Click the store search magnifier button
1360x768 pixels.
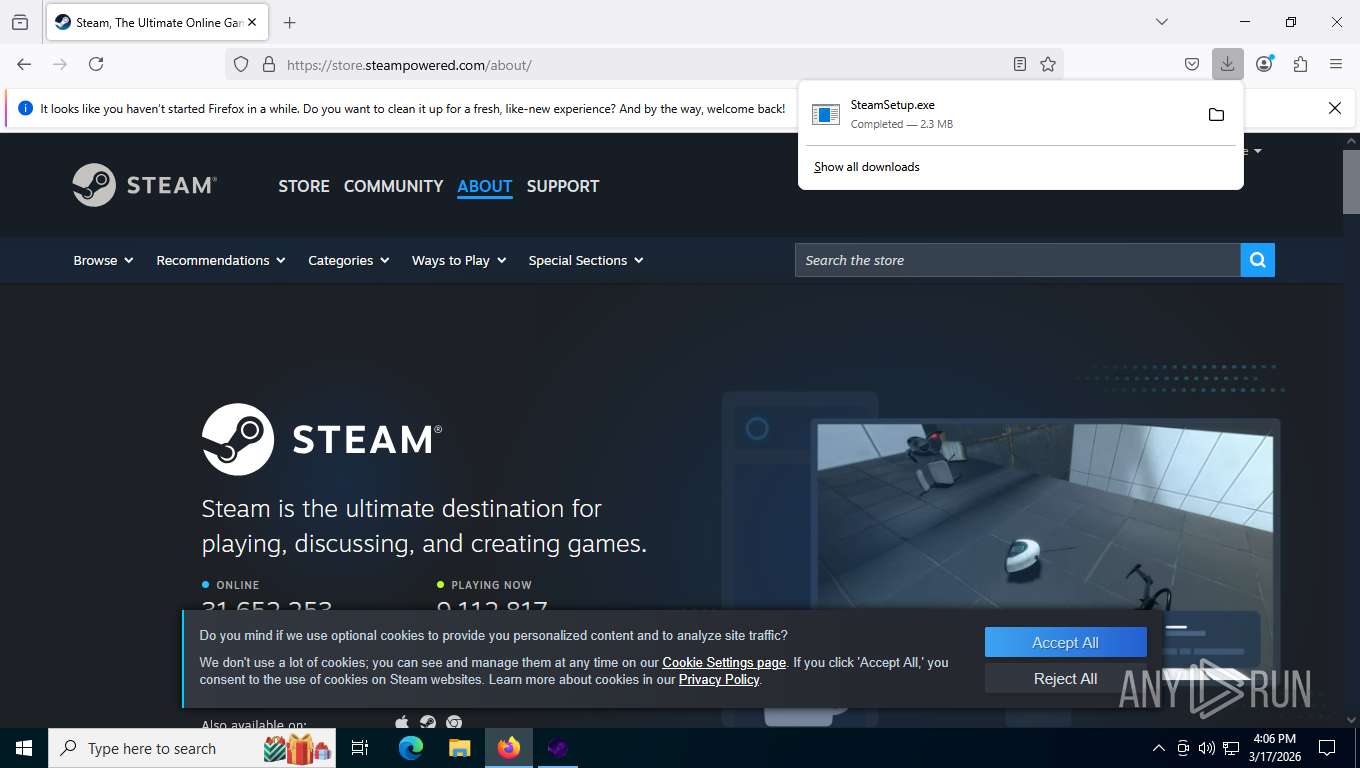[x=1258, y=260]
